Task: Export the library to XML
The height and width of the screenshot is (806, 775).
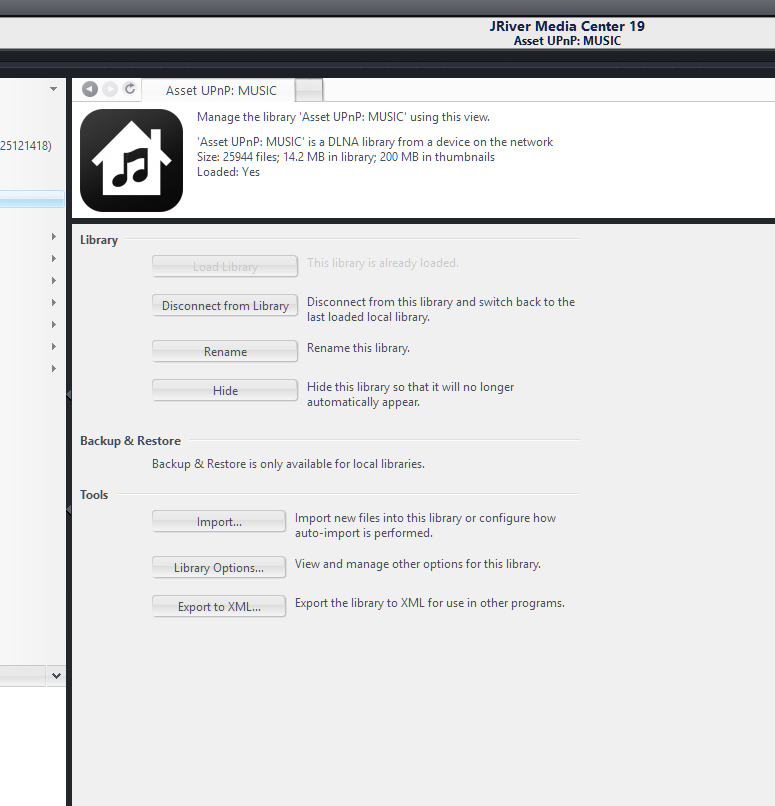Action: pyautogui.click(x=219, y=607)
